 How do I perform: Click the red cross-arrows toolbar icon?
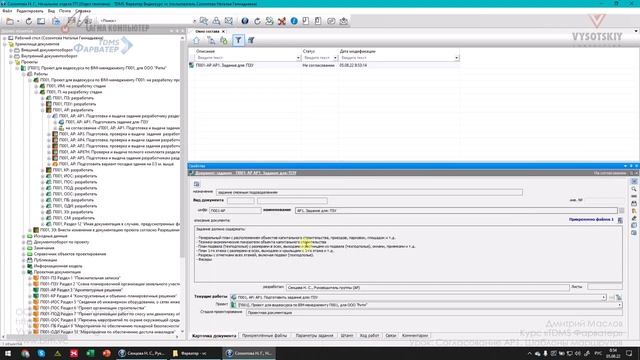[282, 21]
